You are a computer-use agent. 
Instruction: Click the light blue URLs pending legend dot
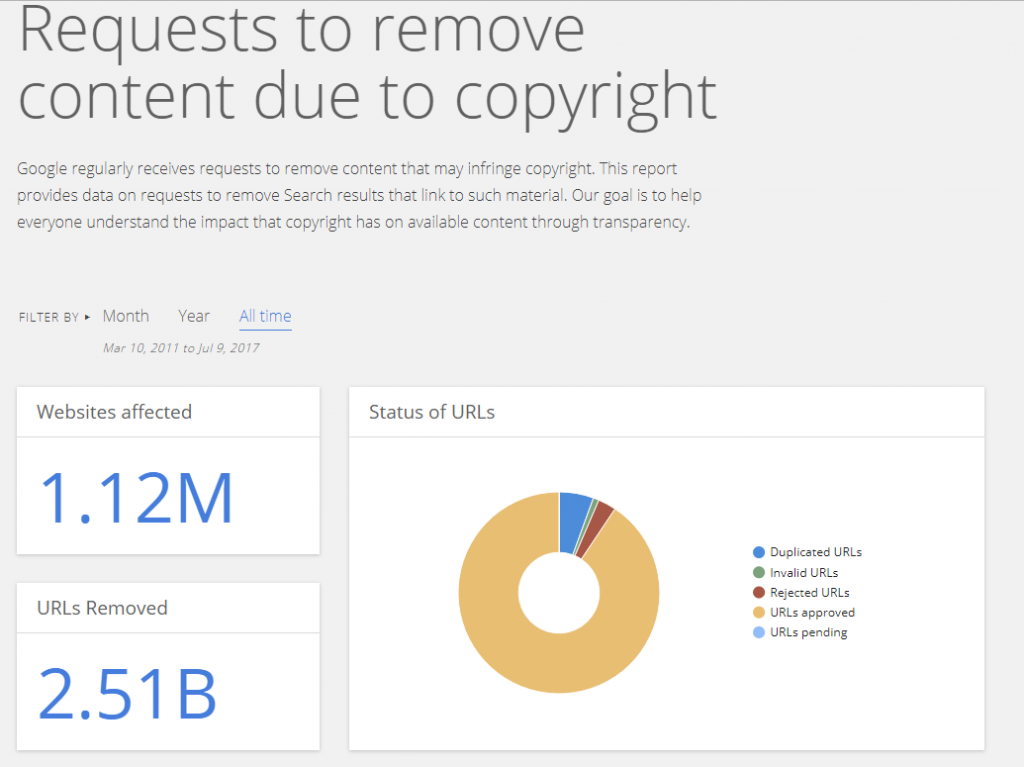click(x=759, y=632)
